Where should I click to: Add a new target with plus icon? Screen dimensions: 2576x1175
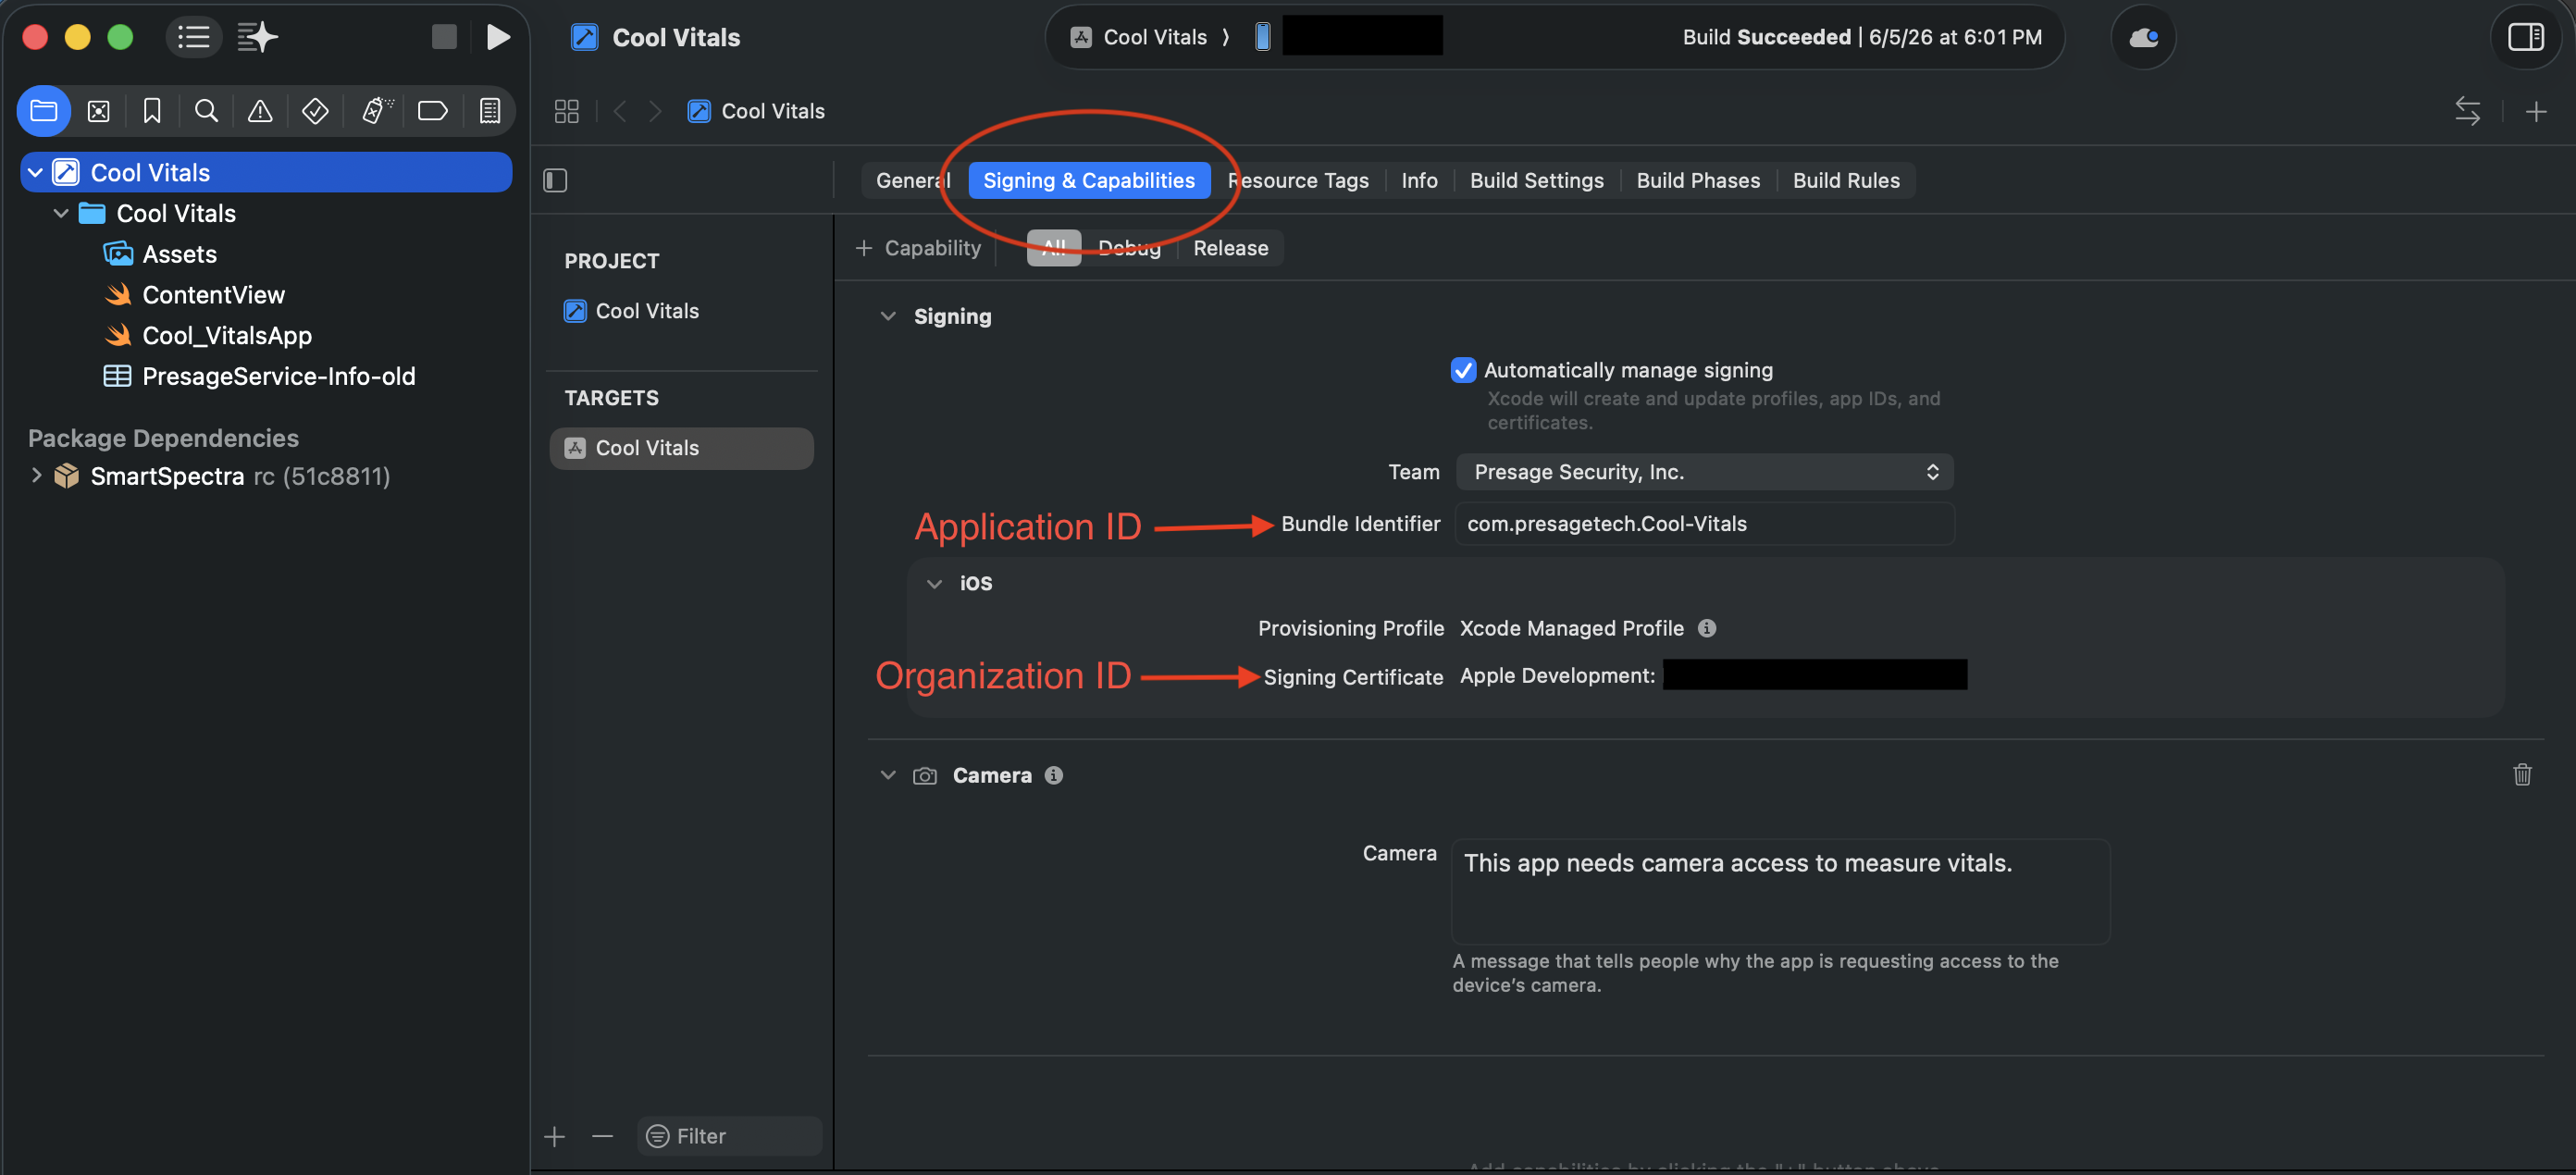555,1136
